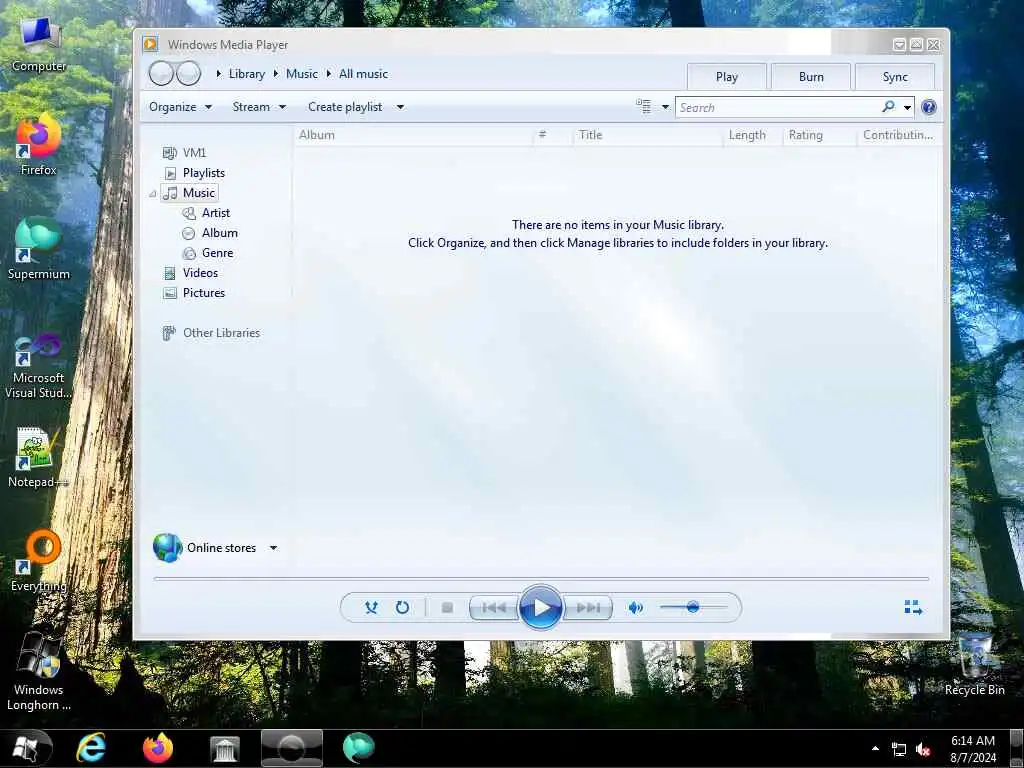1024x768 pixels.
Task: Switch to Now Playing view
Action: click(913, 608)
